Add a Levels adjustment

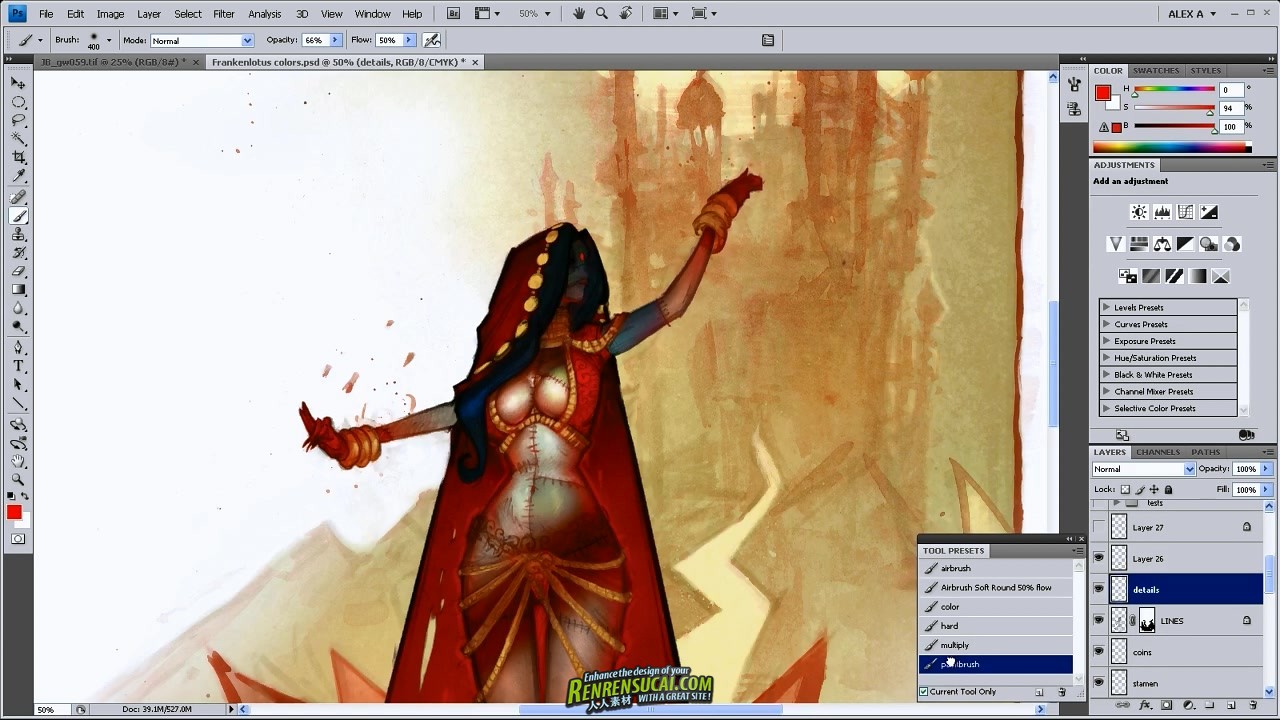pos(1162,212)
